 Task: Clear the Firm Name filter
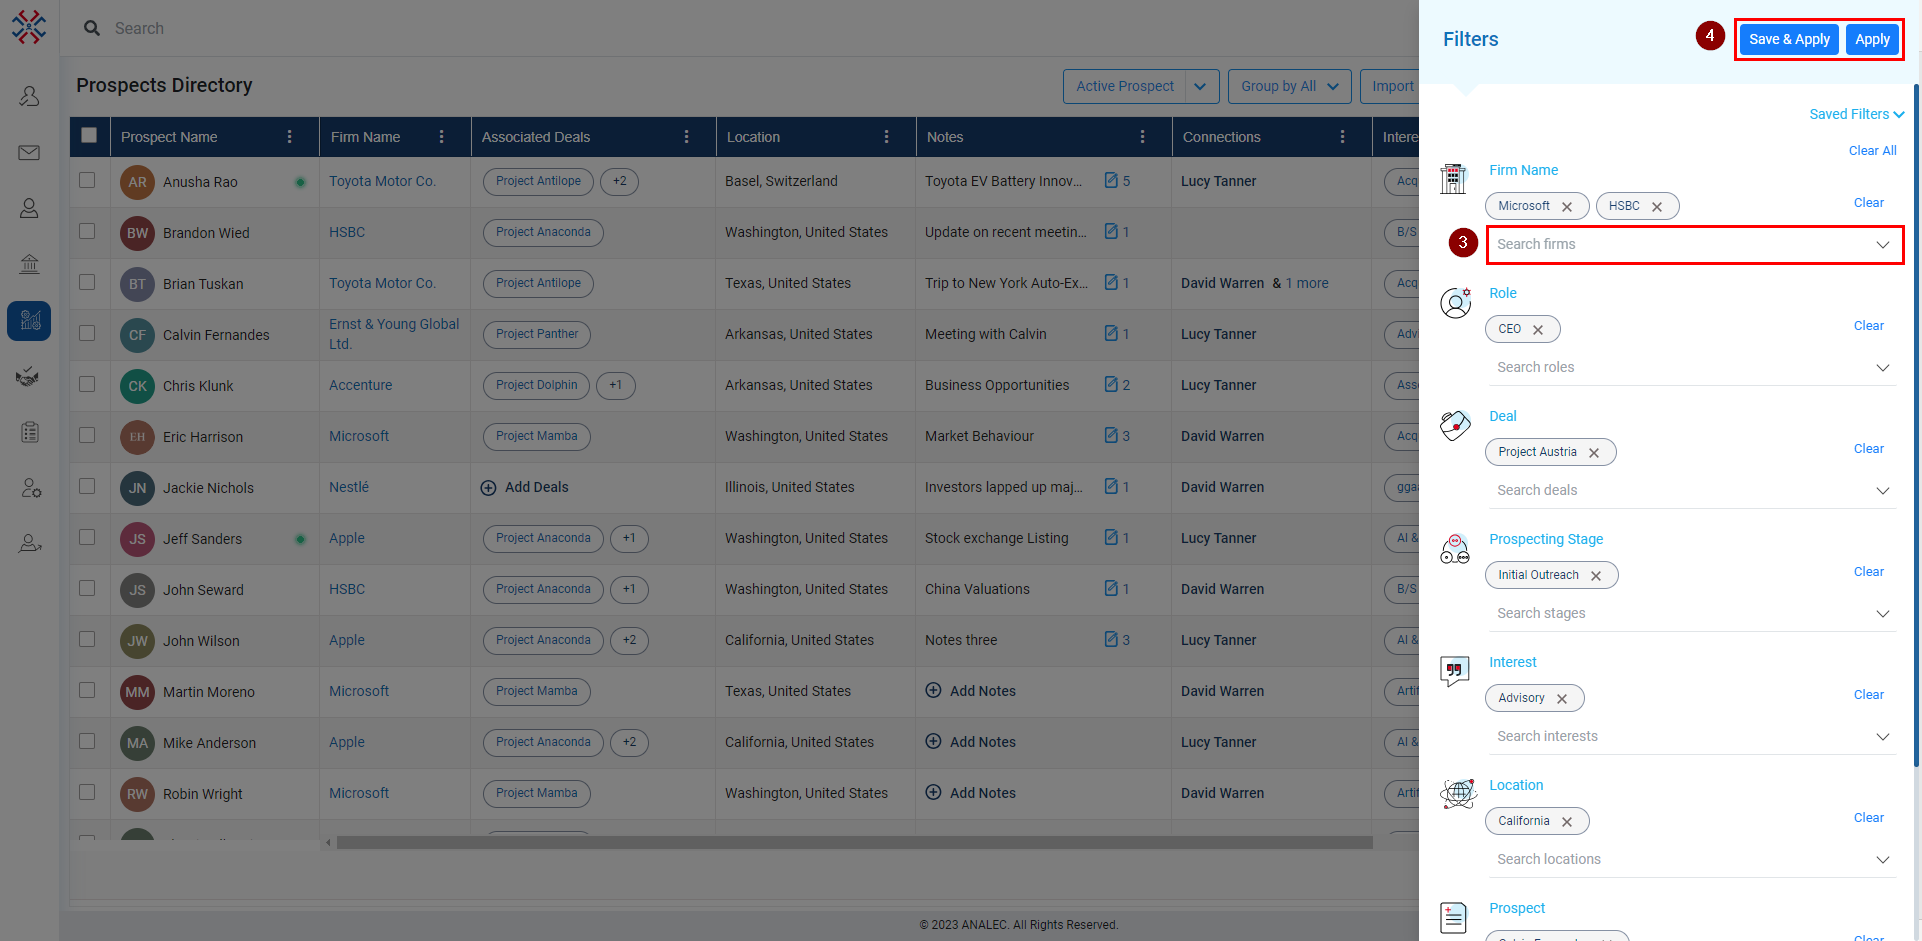[1868, 203]
